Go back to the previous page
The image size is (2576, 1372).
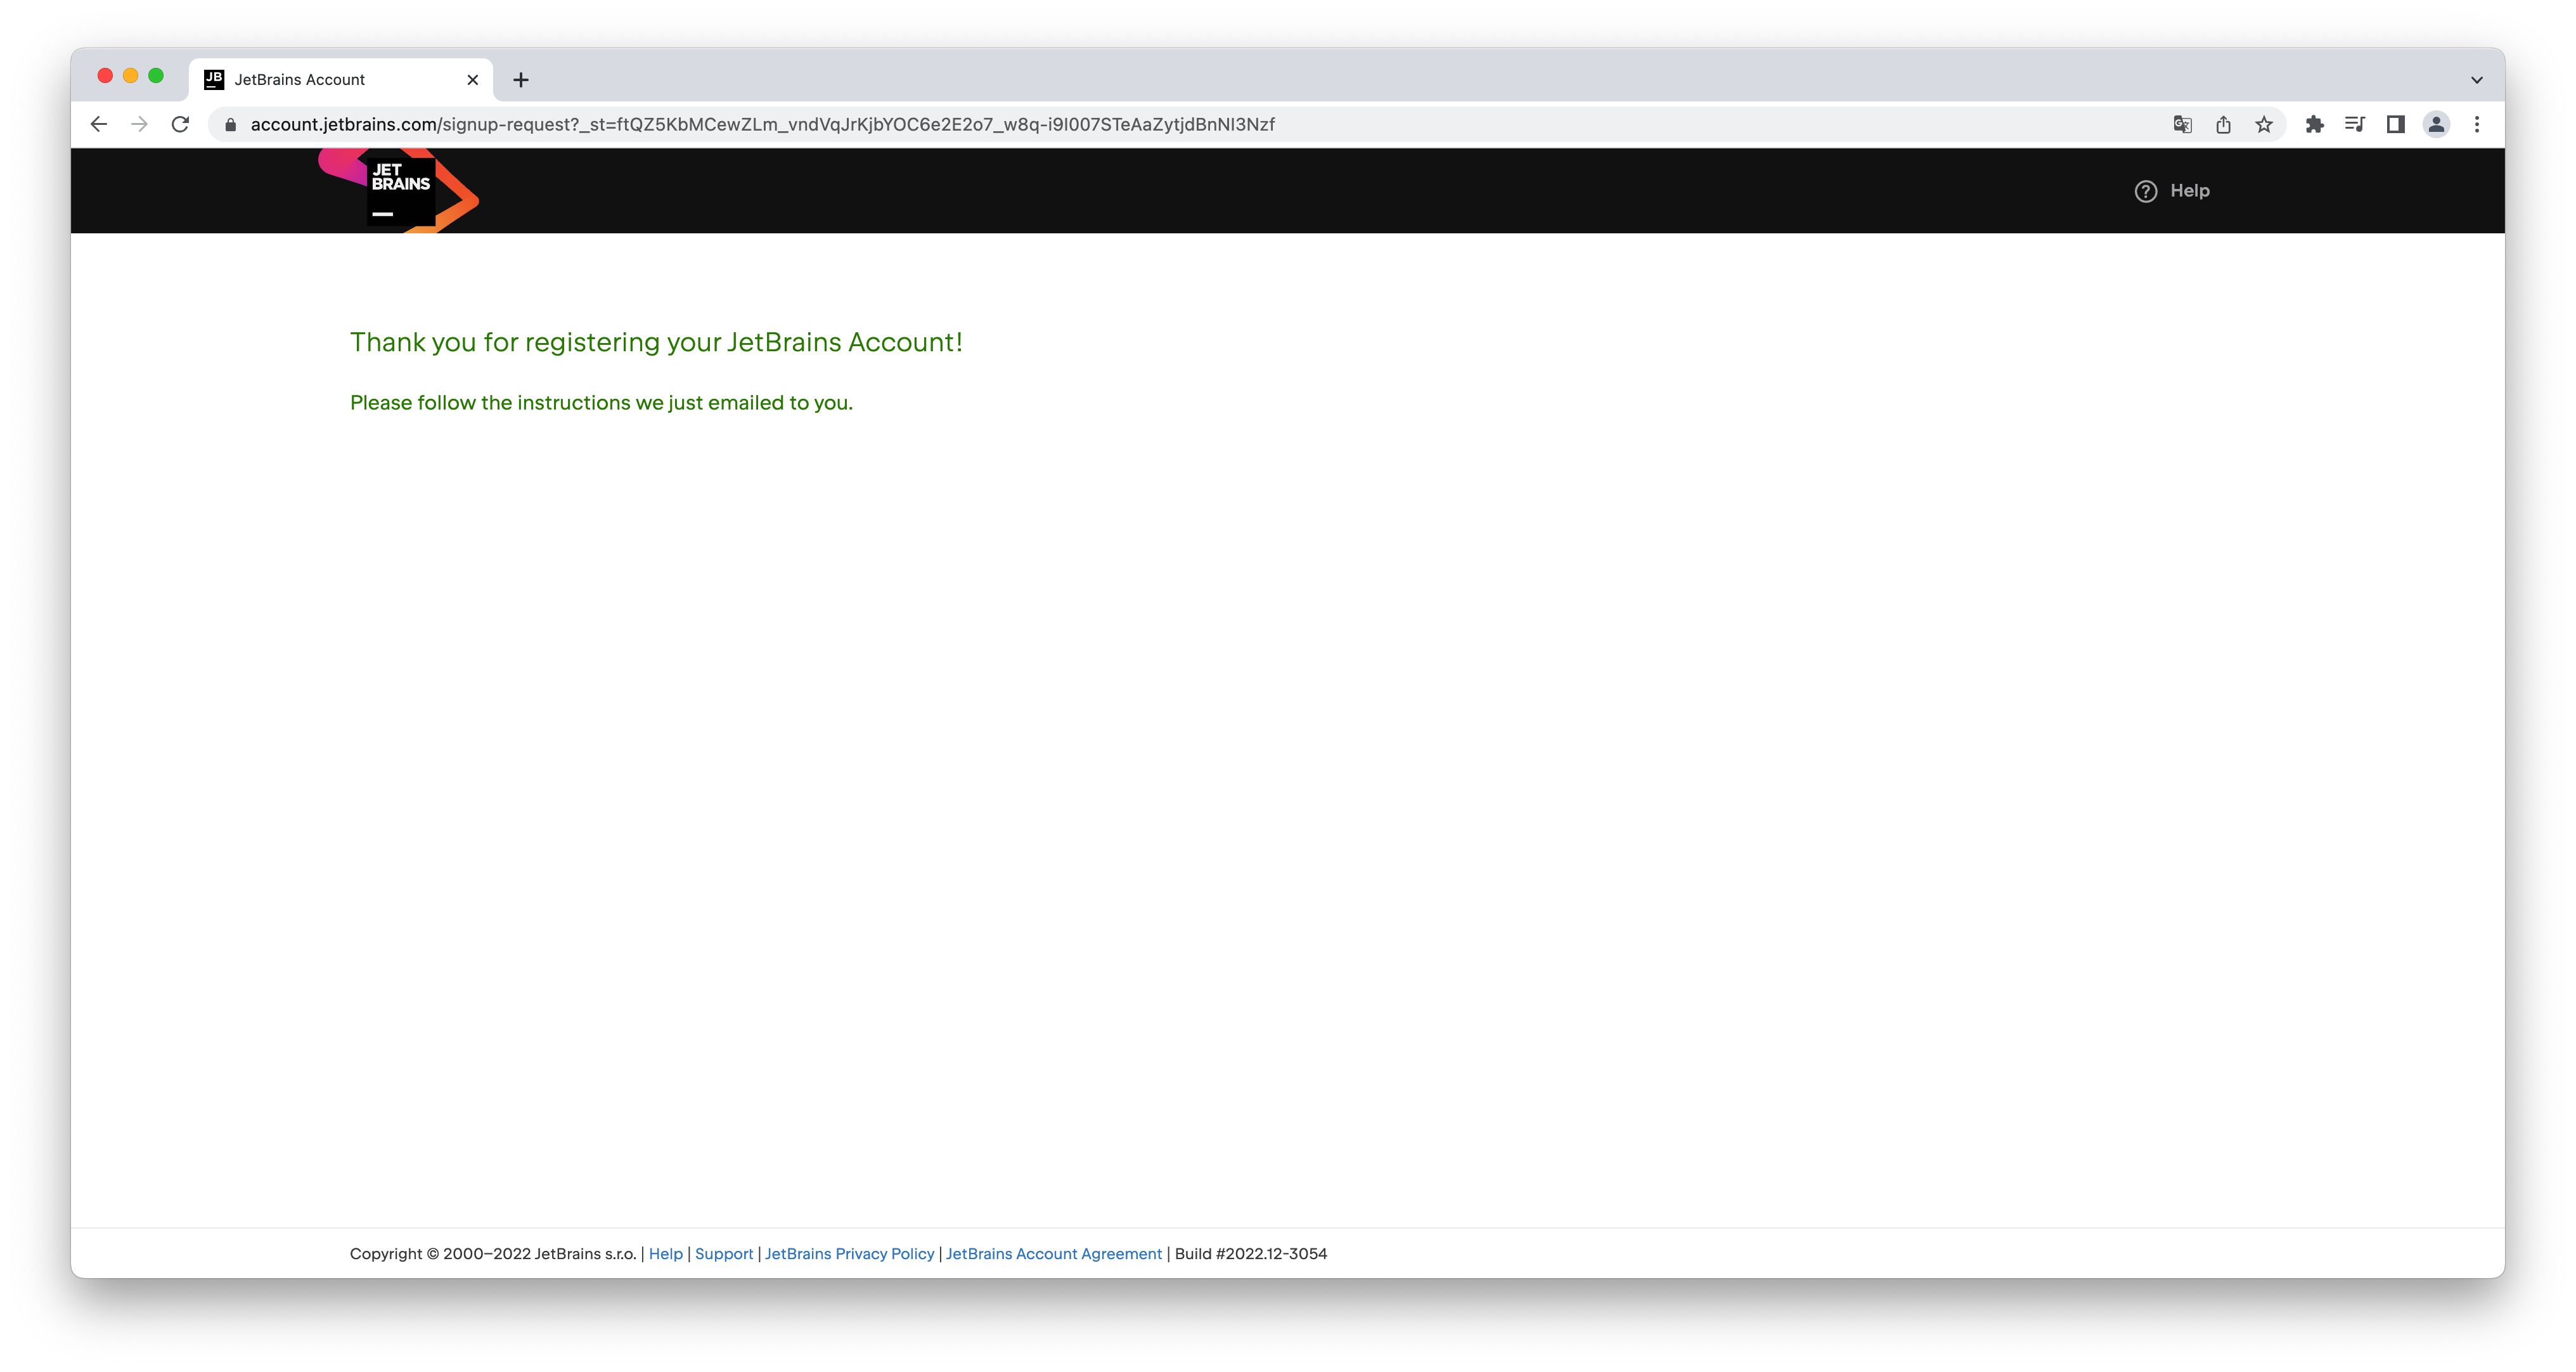(x=98, y=124)
